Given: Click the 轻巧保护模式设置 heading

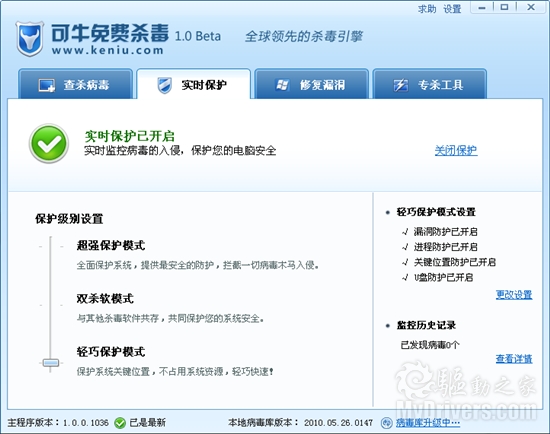Looking at the screenshot, I should tap(436, 212).
